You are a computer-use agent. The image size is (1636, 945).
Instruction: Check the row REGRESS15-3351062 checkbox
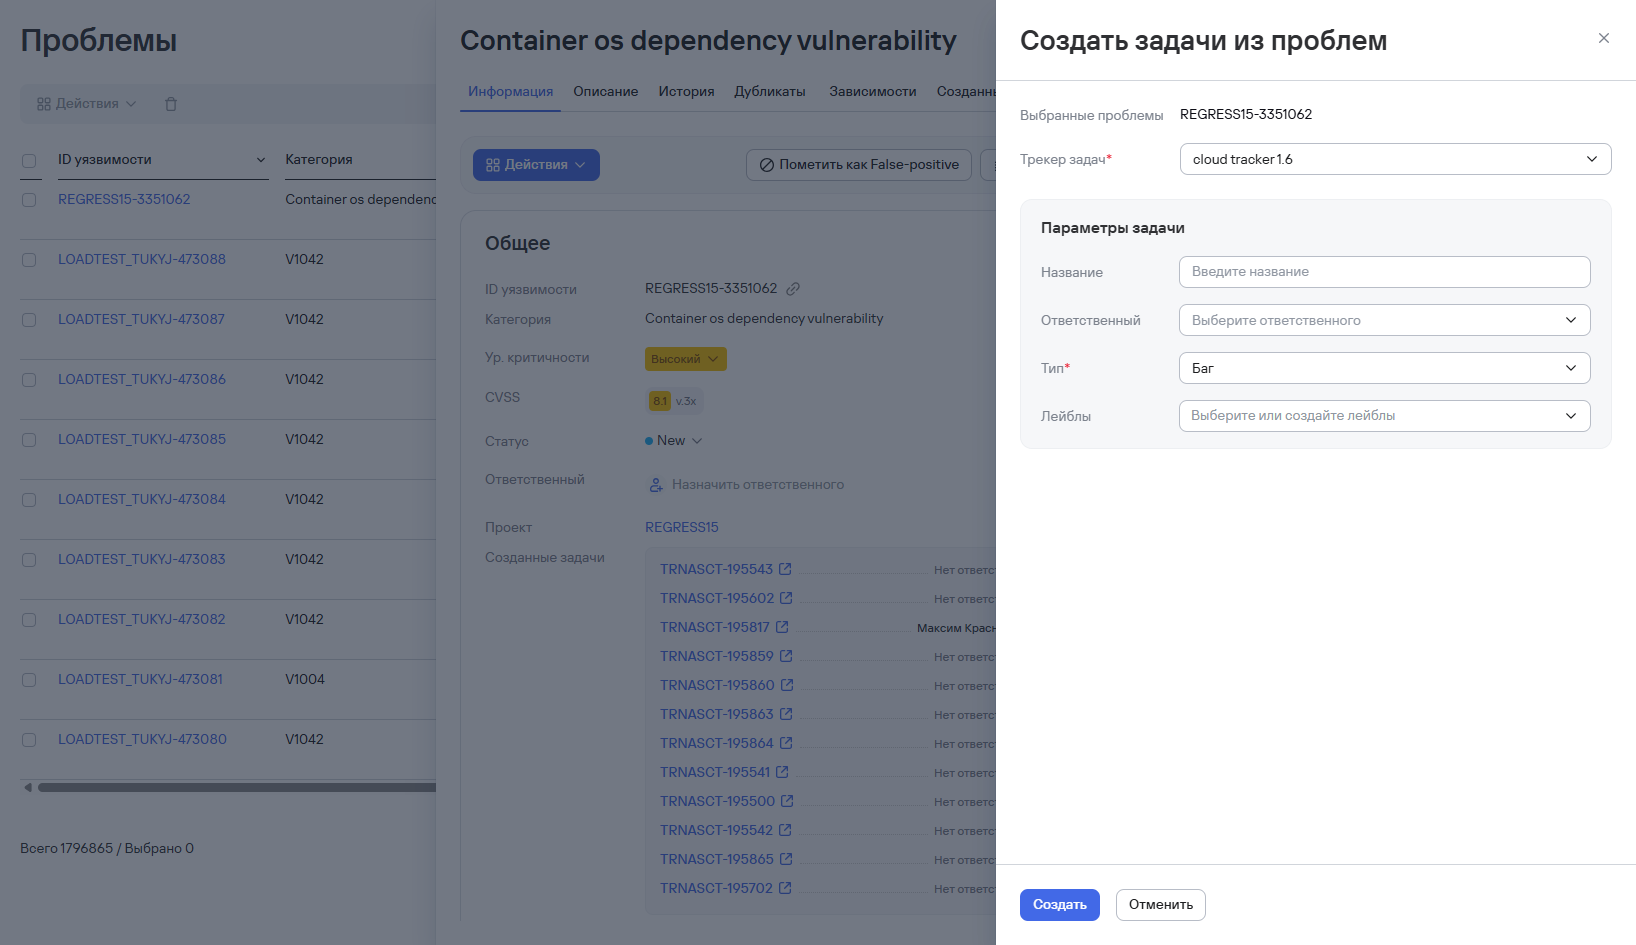point(29,200)
